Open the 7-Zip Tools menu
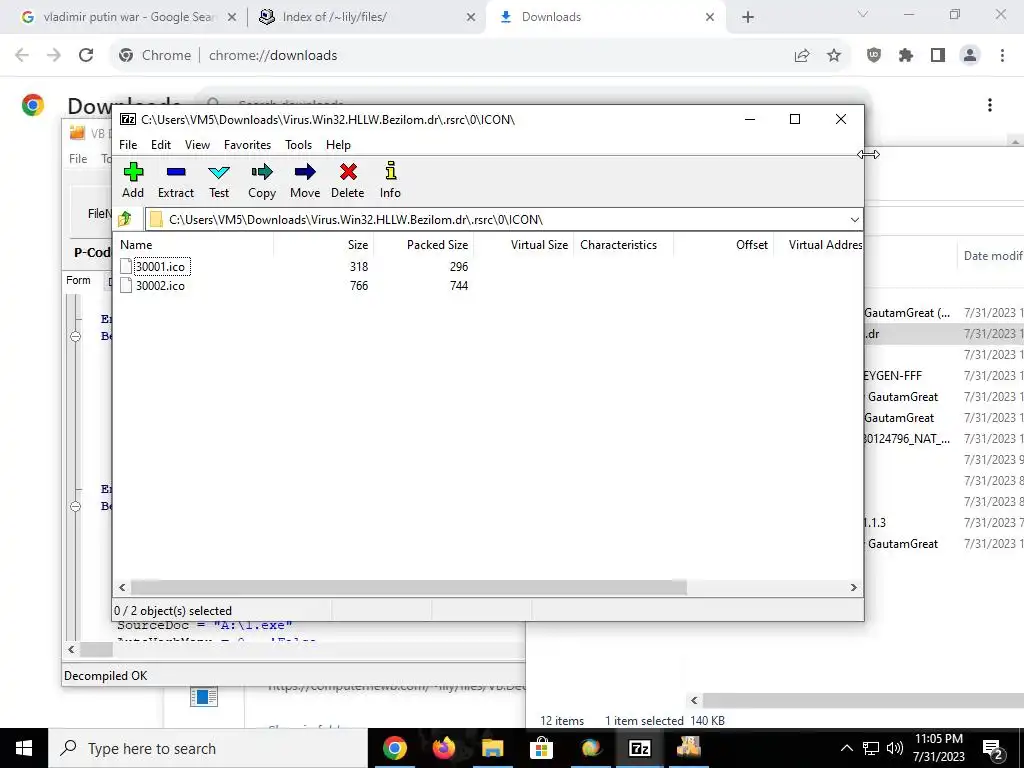The width and height of the screenshot is (1024, 768). click(298, 145)
